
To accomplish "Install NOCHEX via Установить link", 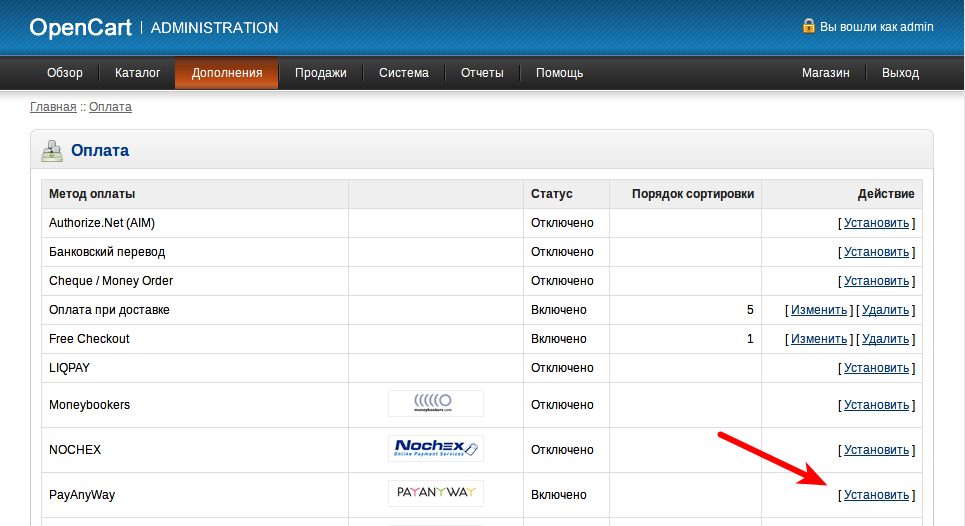I will 876,450.
